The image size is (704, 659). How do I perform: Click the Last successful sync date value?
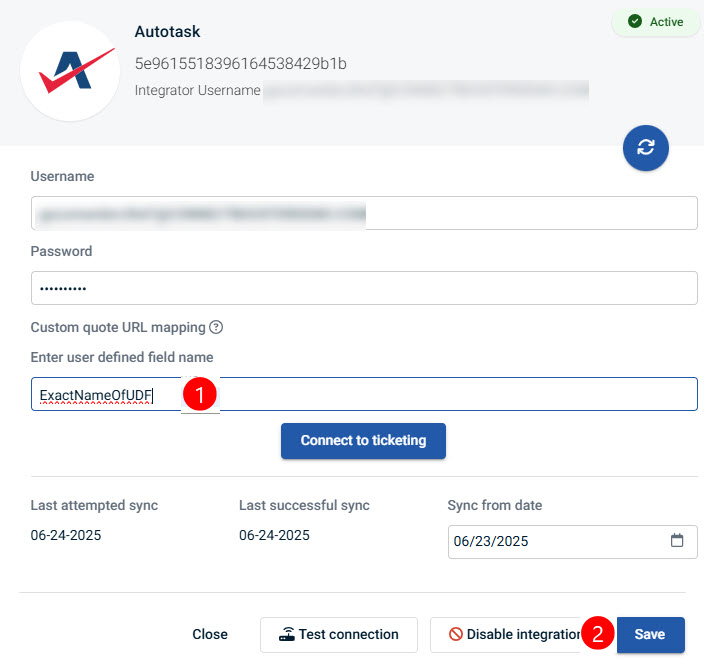point(274,535)
